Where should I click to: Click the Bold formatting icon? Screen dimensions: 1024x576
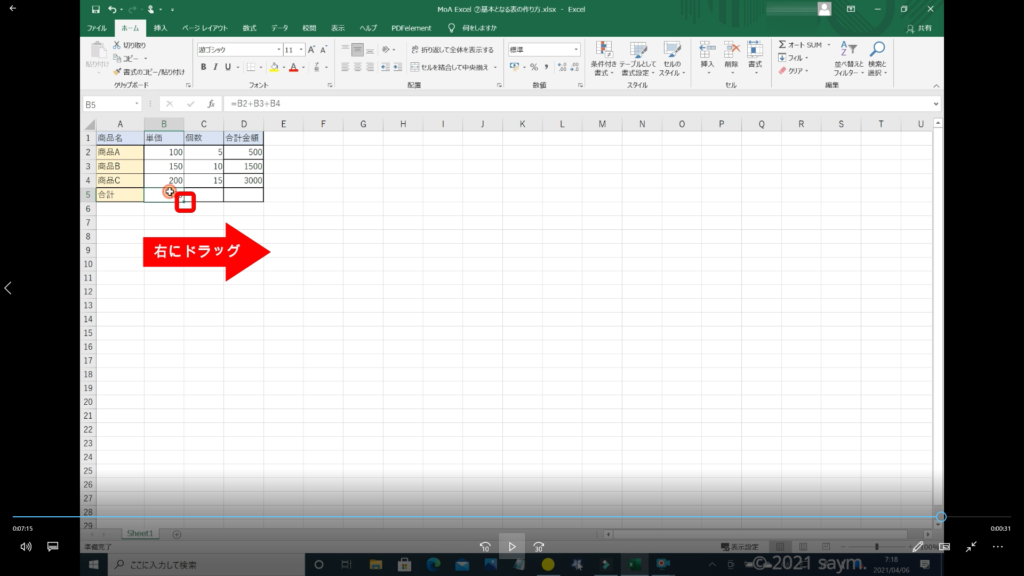click(202, 67)
